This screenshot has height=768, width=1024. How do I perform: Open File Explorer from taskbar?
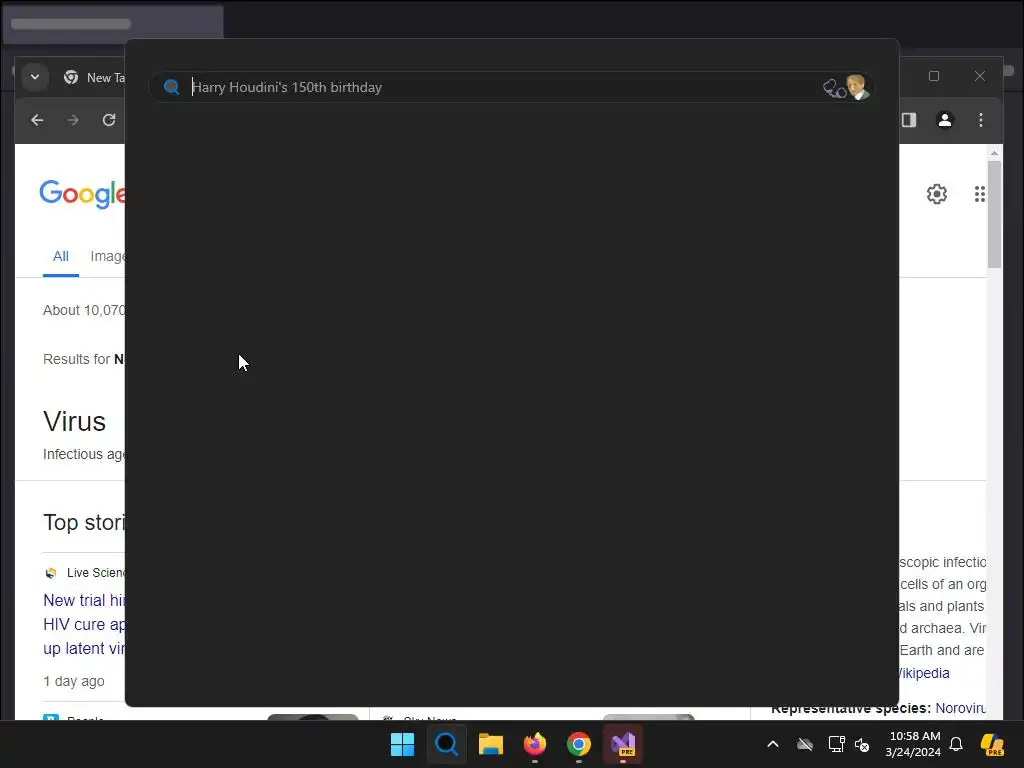[x=490, y=744]
